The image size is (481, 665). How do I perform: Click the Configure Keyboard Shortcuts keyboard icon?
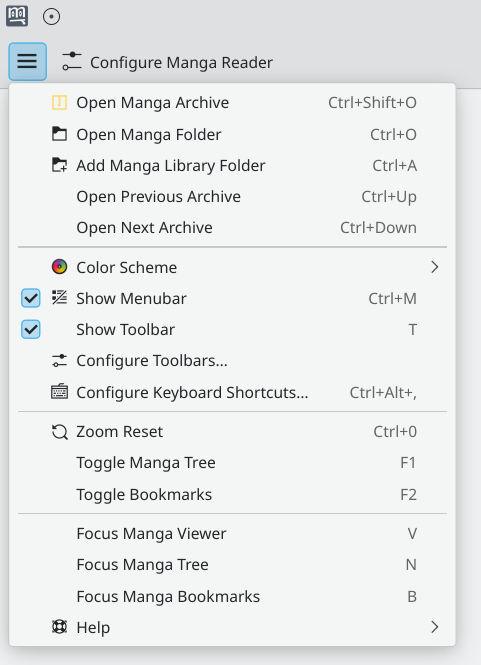(59, 392)
